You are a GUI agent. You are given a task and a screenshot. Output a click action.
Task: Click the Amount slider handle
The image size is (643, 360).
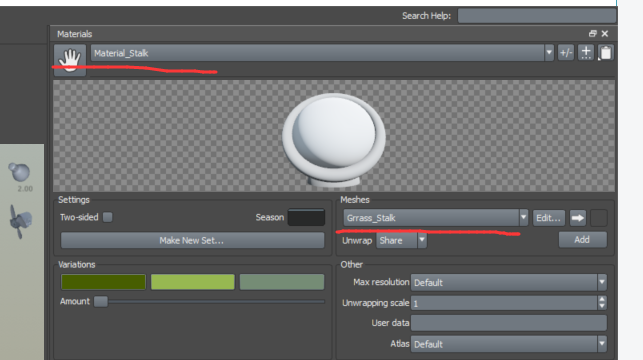(x=100, y=301)
